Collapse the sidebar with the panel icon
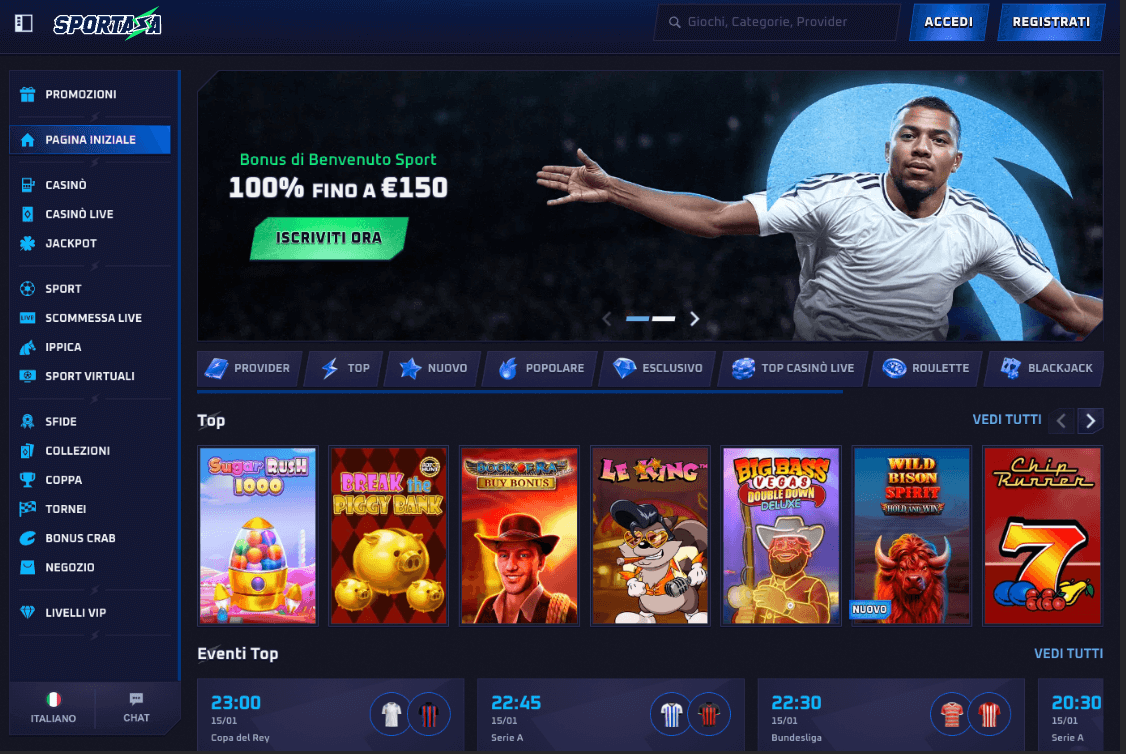This screenshot has width=1126, height=754. pyautogui.click(x=24, y=24)
